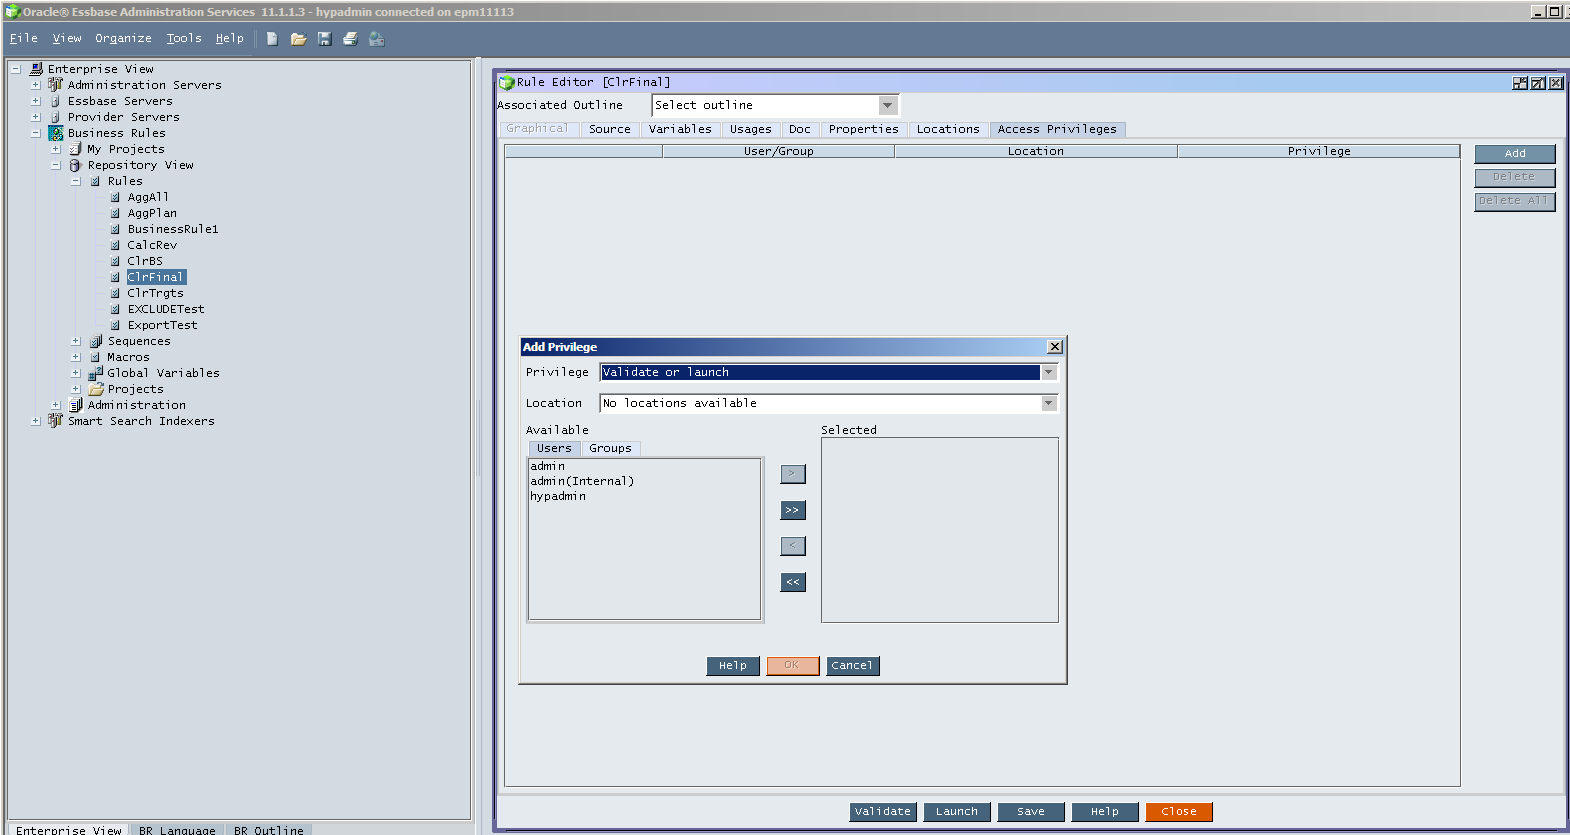Click the Save floppy disk toolbar icon

[324, 39]
